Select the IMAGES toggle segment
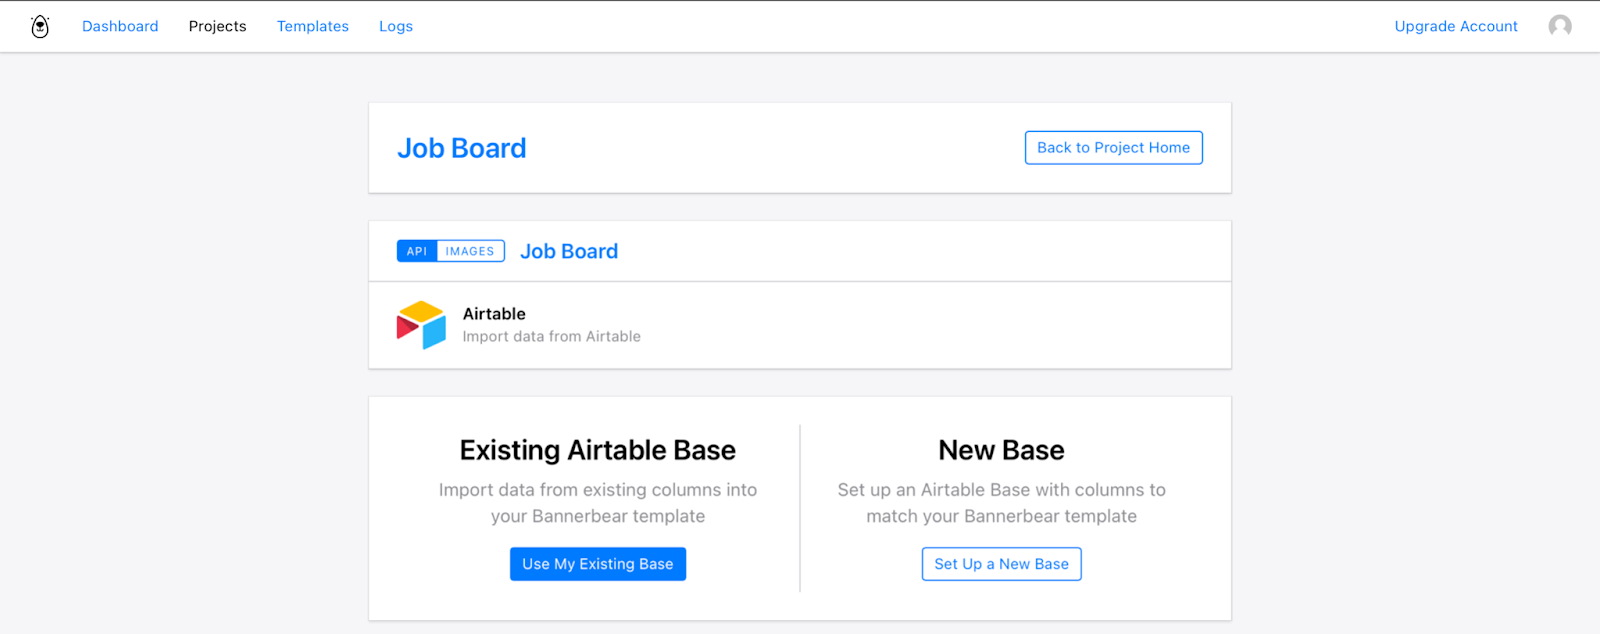The image size is (1600, 634). [470, 251]
